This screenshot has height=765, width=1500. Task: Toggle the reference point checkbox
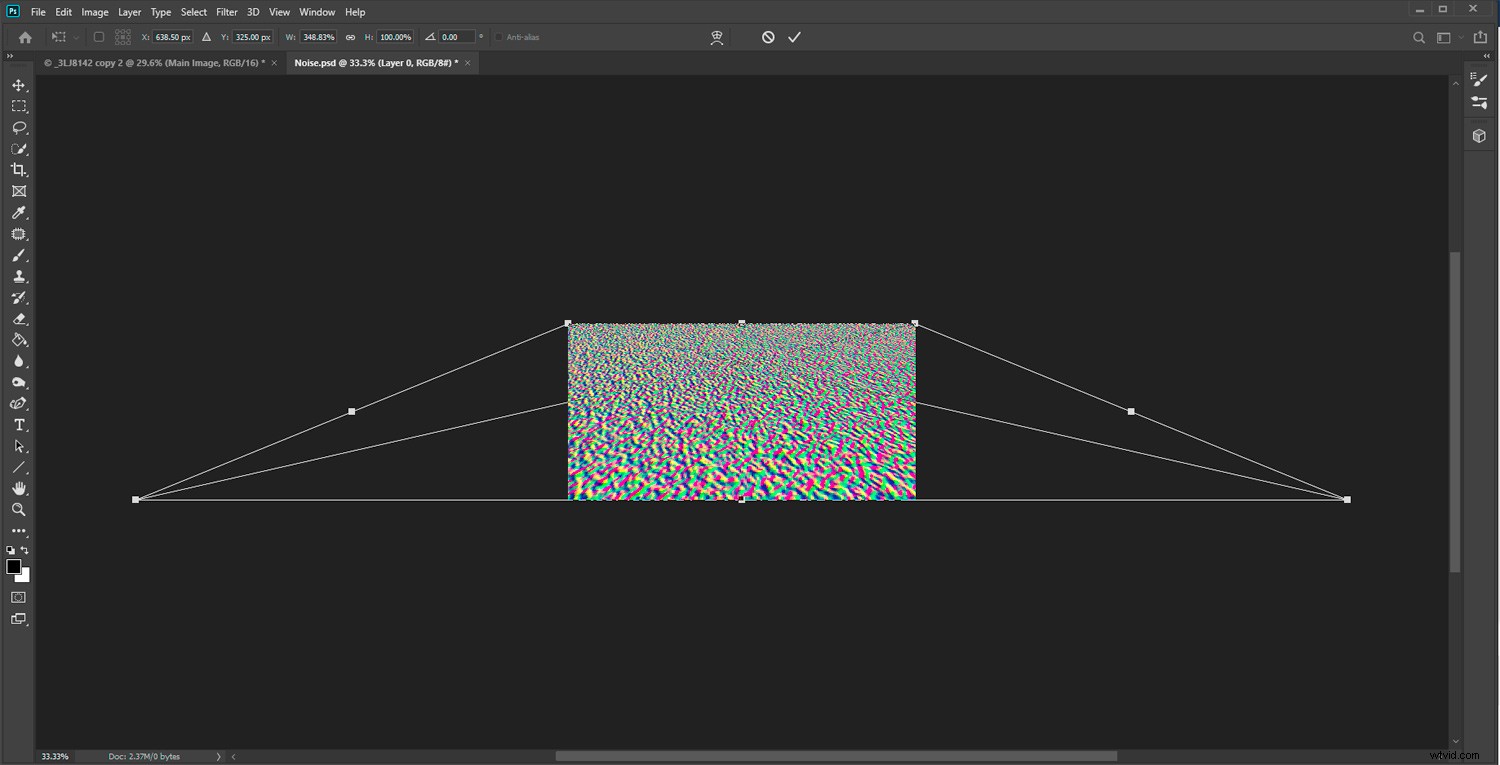tap(98, 37)
